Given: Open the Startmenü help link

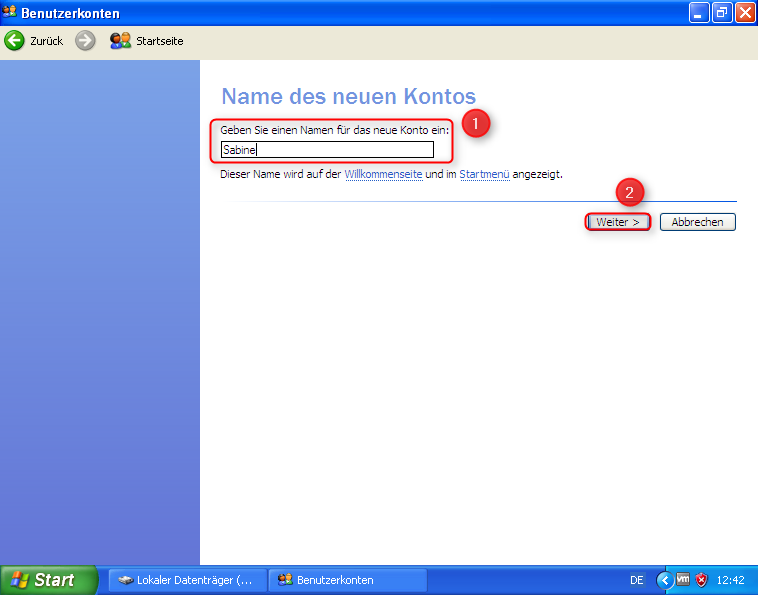Looking at the screenshot, I should pos(484,174).
